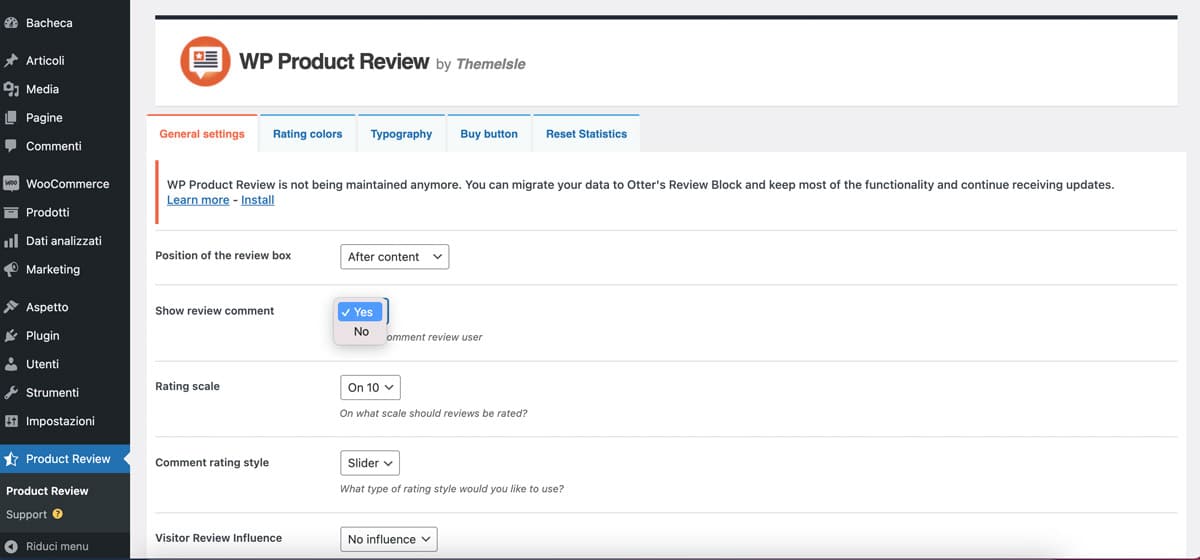Open the Visitor Review Influence dropdown

pos(389,539)
